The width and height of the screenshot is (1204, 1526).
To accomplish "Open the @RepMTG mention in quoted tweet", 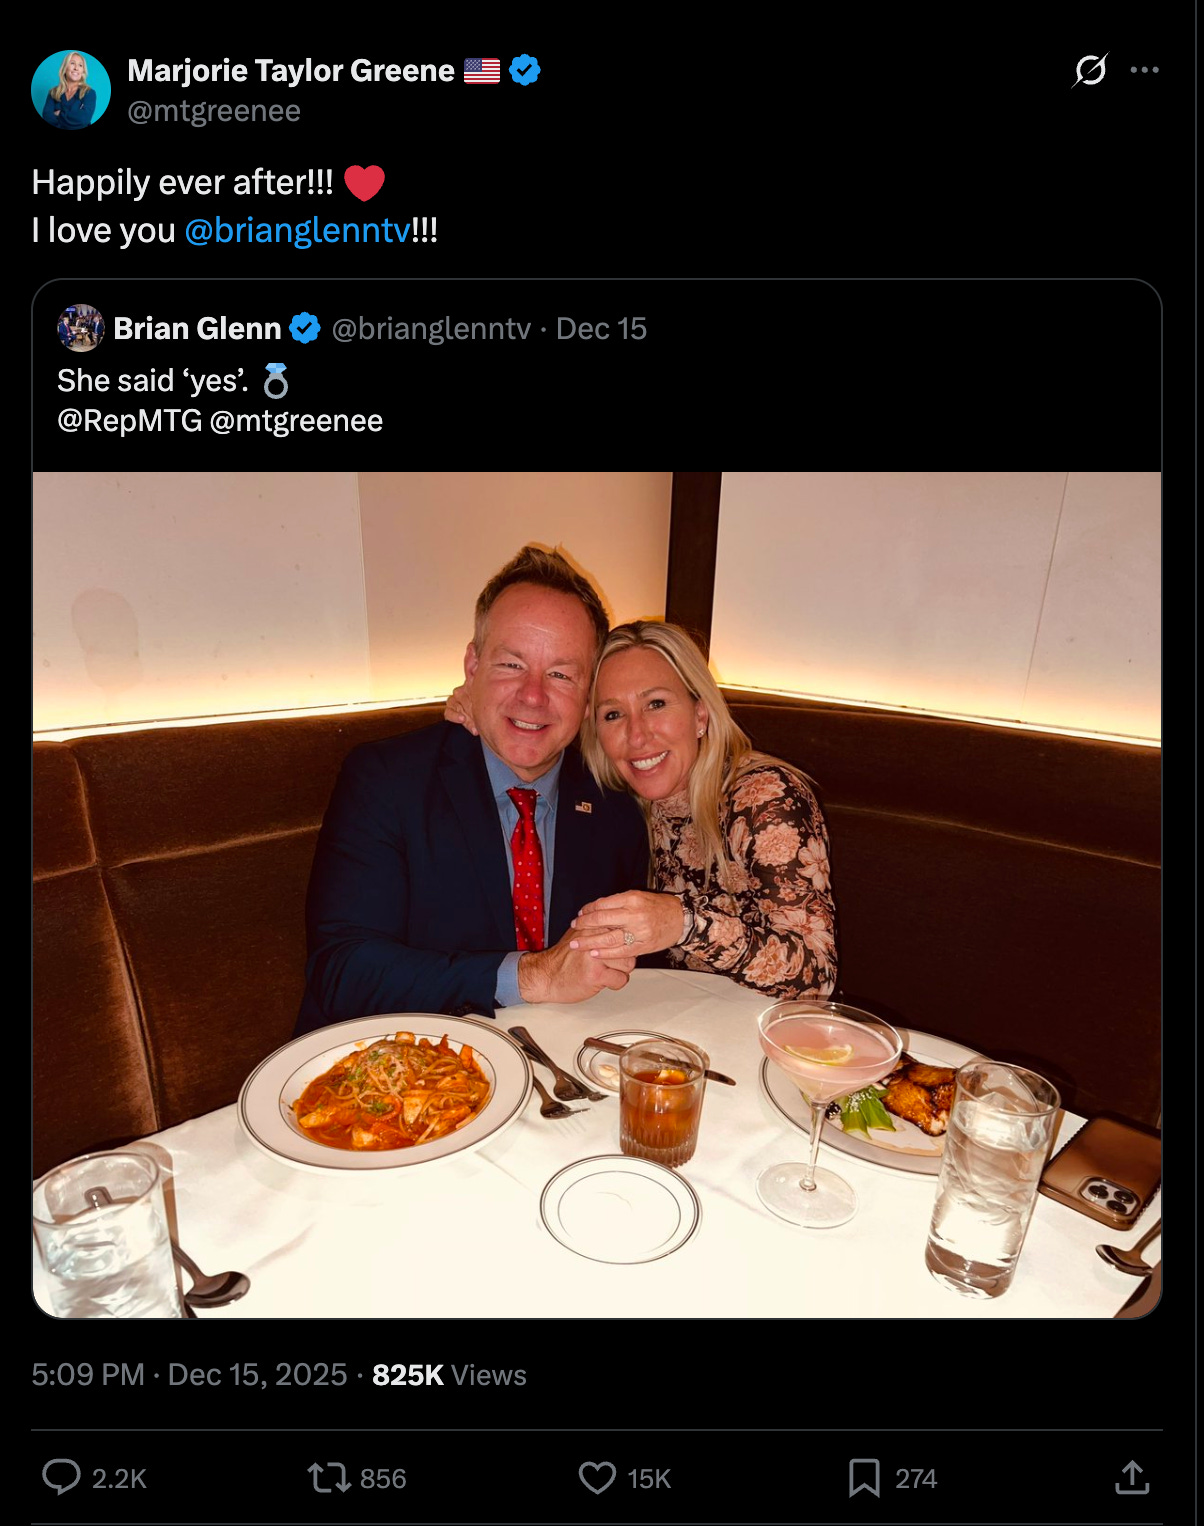I will coord(131,421).
